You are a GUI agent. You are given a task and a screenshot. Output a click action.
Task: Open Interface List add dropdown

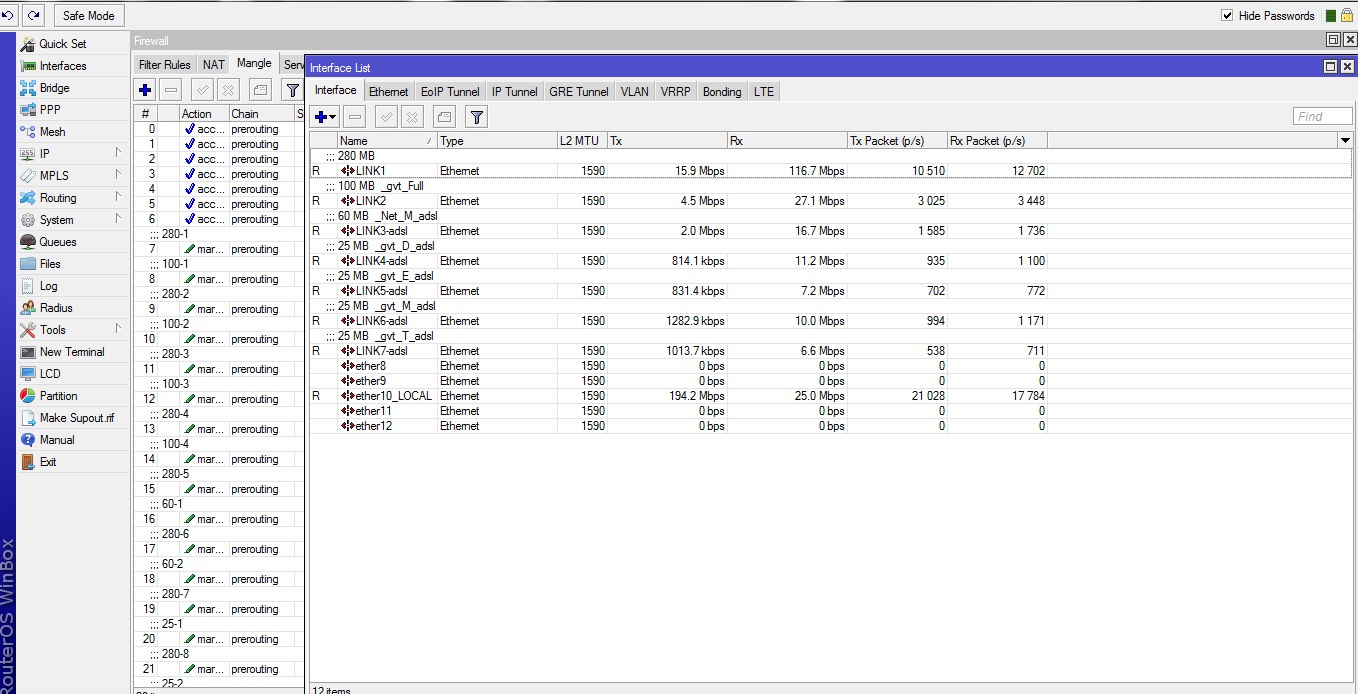point(326,117)
